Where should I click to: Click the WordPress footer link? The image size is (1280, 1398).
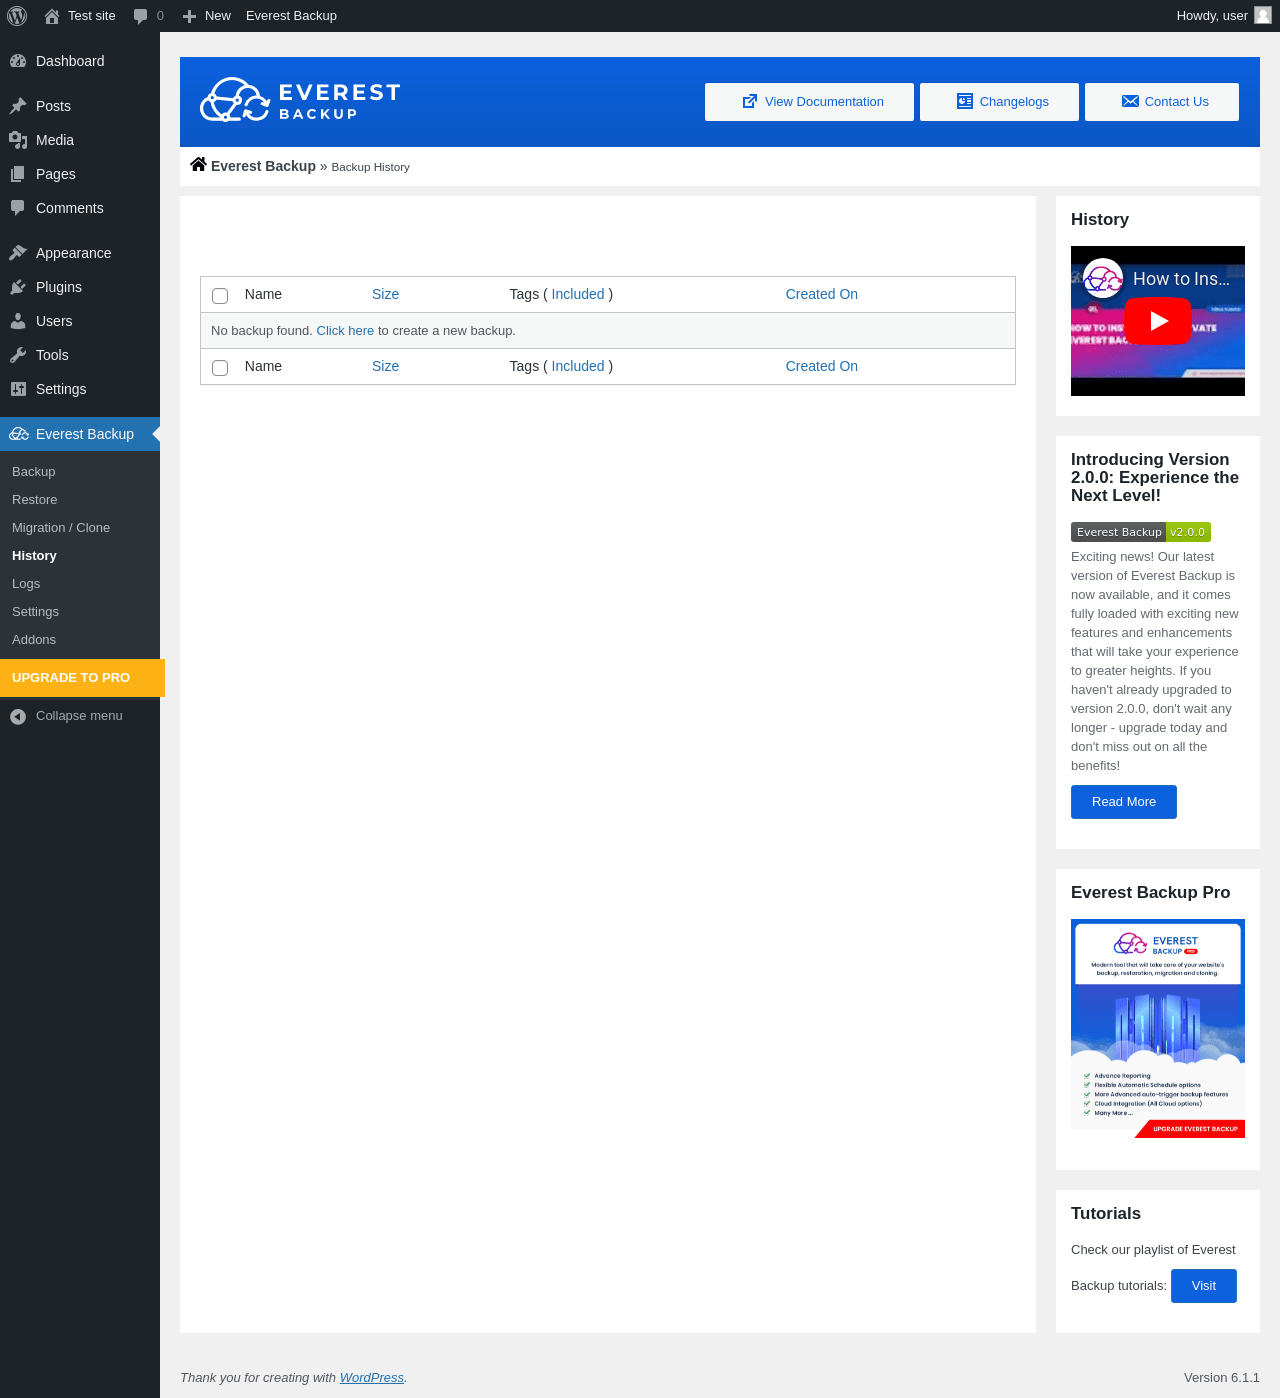tap(372, 1378)
